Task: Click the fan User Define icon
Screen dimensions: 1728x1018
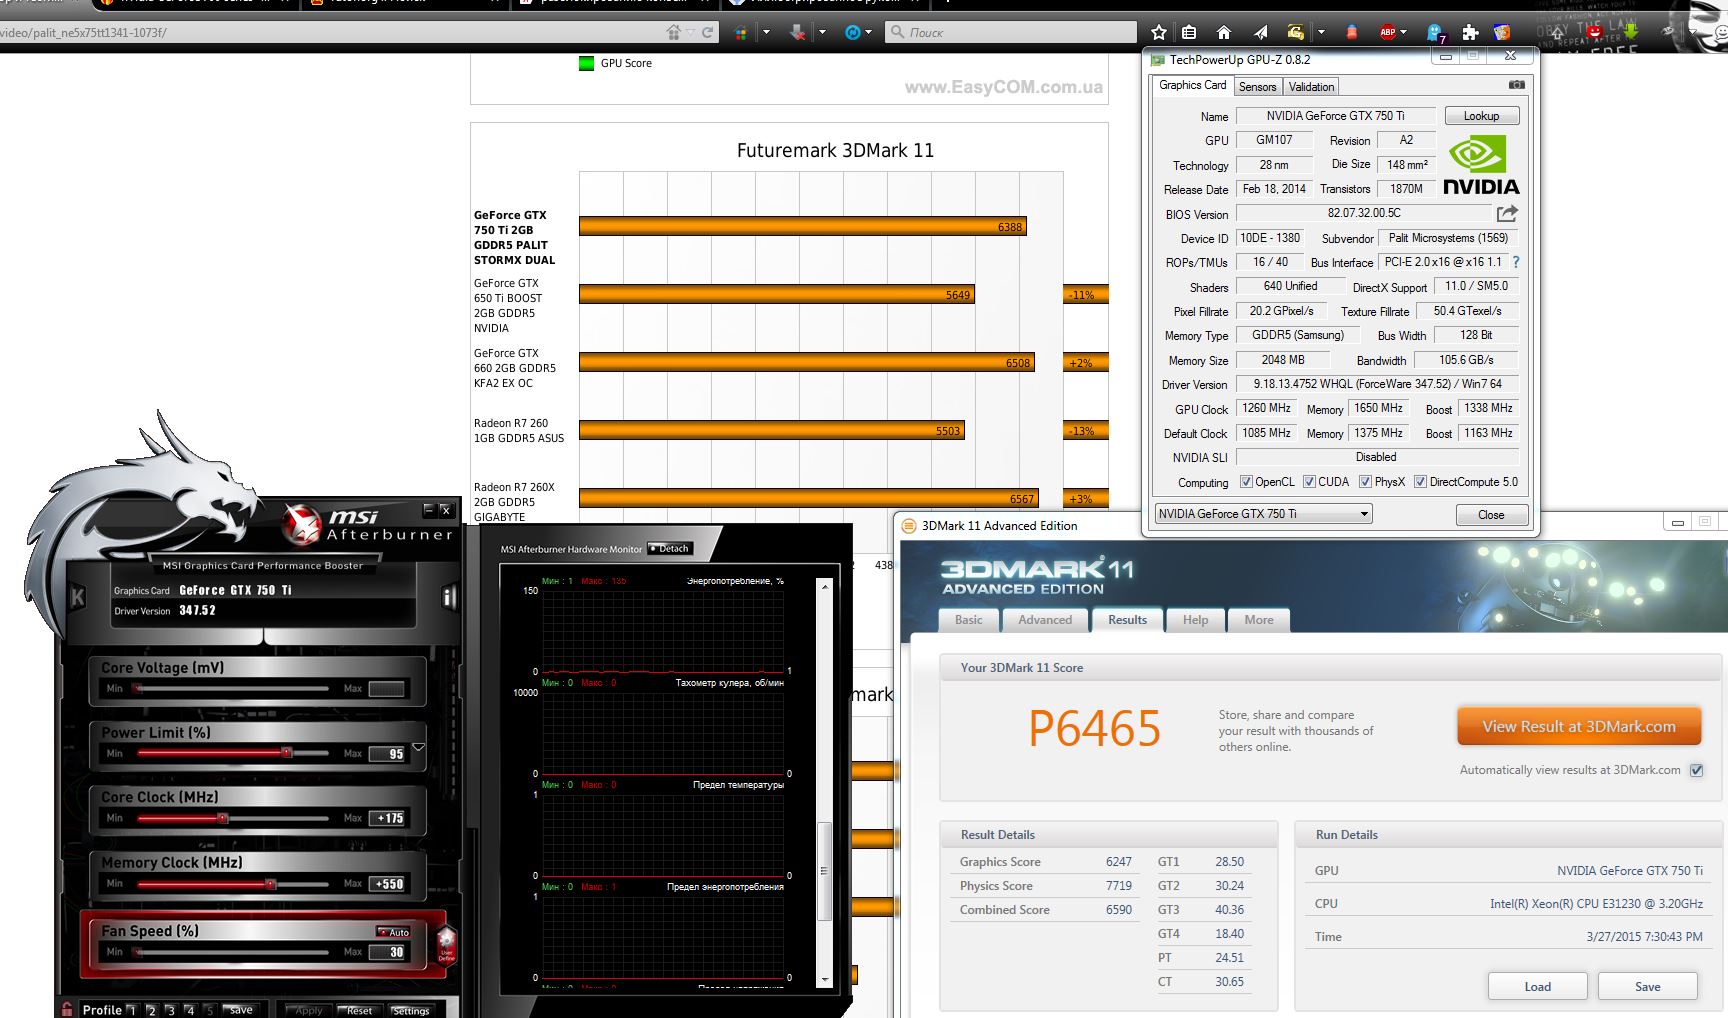Action: [x=446, y=944]
